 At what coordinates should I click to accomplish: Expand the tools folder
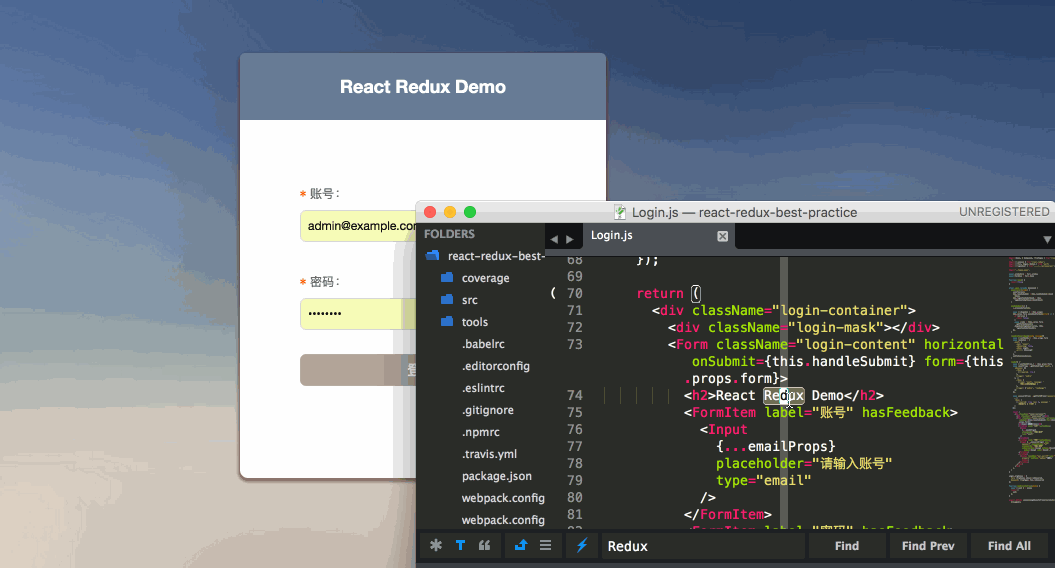(x=475, y=322)
